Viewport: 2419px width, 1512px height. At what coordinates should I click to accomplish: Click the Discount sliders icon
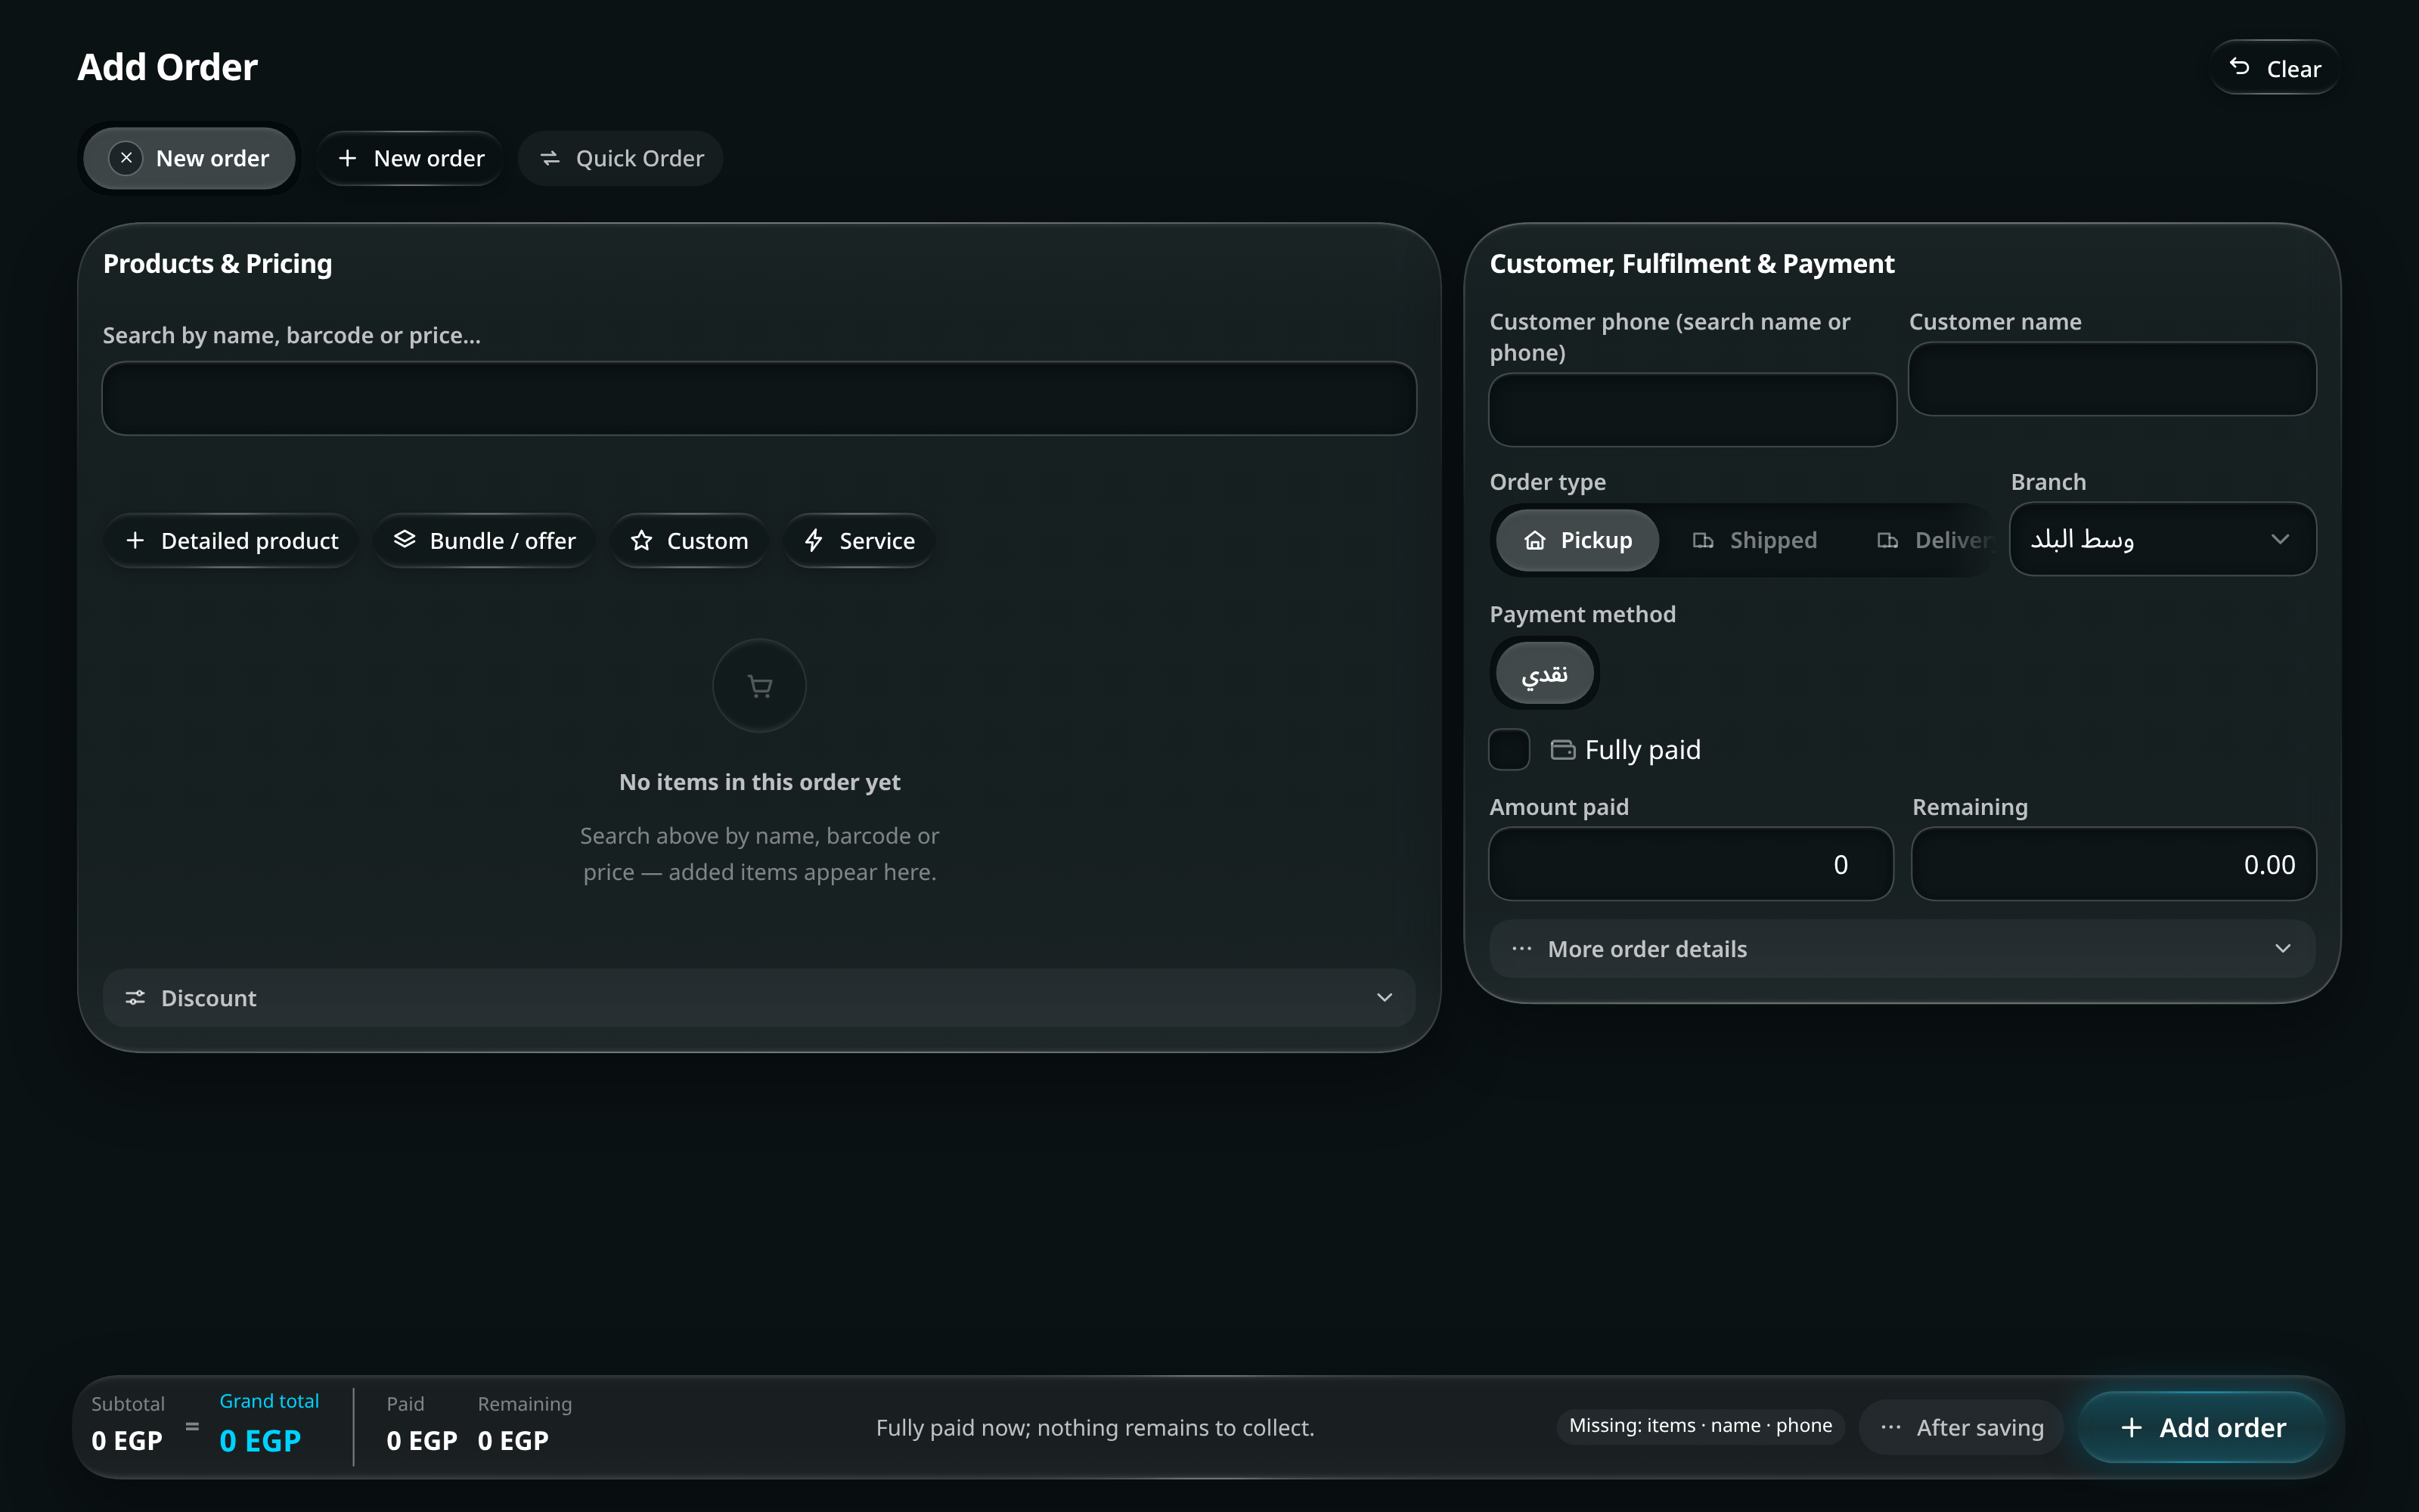(x=135, y=998)
